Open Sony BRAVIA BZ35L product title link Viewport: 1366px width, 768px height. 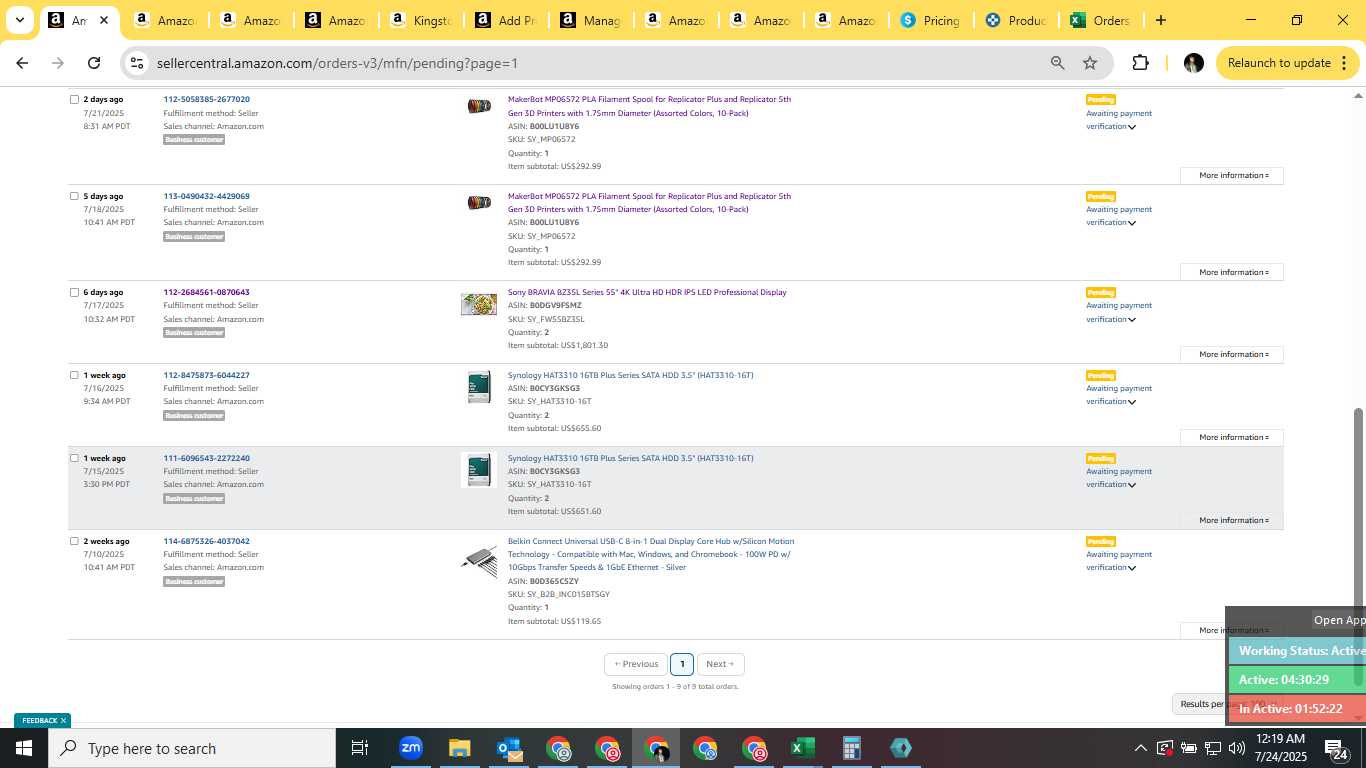[x=647, y=292]
